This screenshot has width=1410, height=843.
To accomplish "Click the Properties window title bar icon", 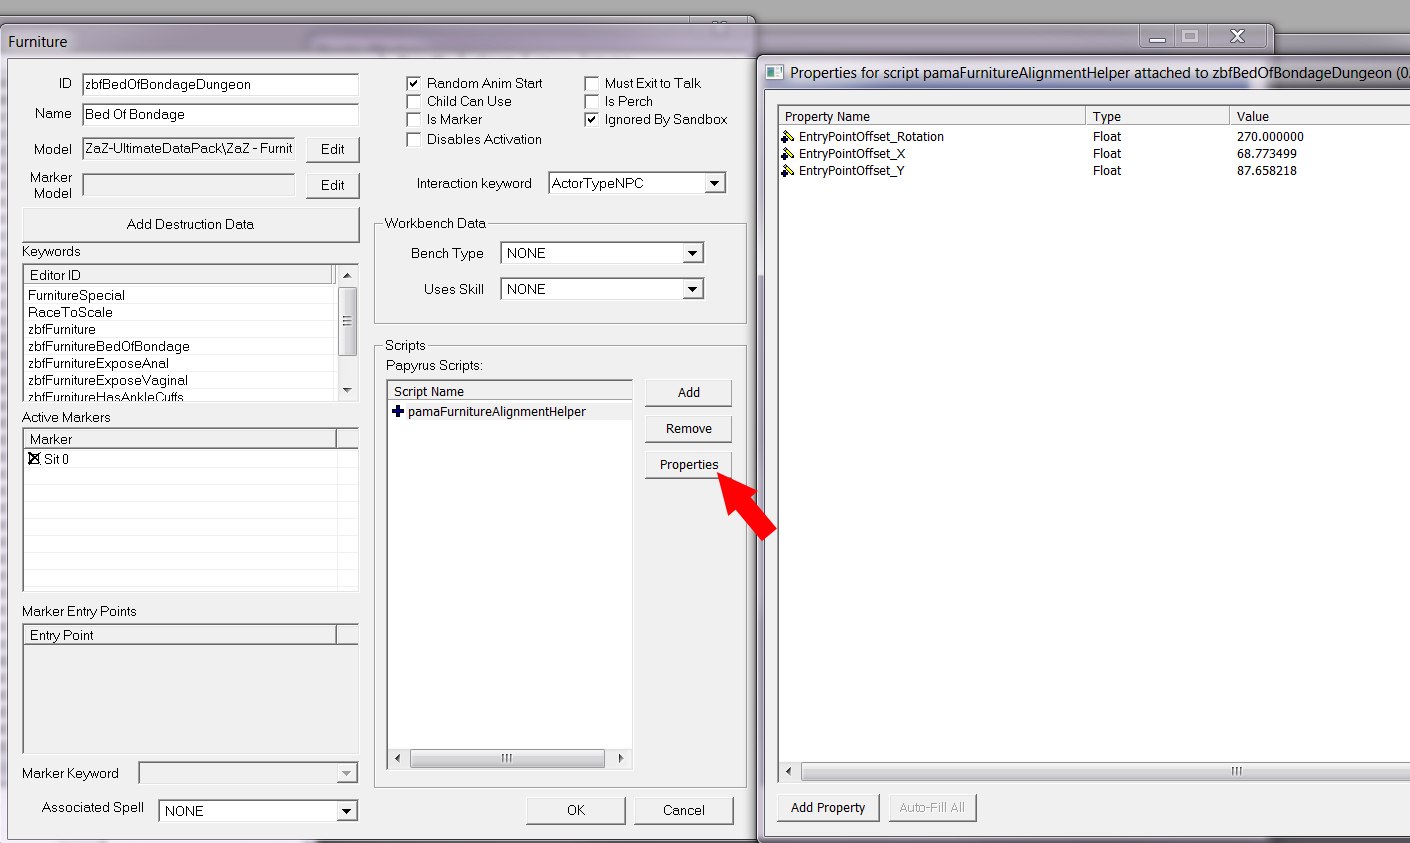I will pyautogui.click(x=772, y=72).
